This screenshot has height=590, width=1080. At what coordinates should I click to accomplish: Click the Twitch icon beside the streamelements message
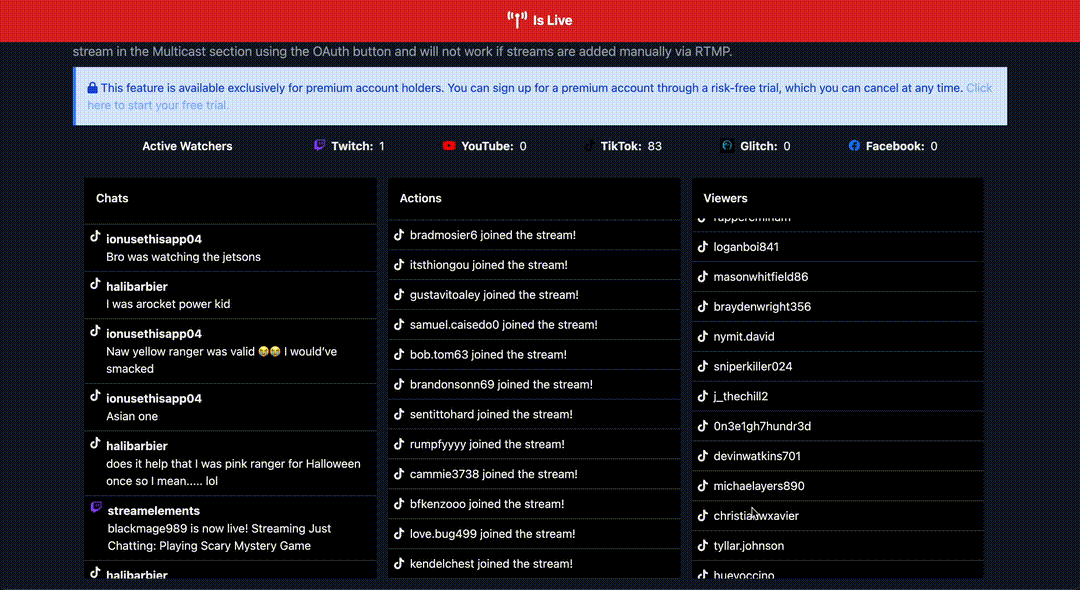click(x=95, y=507)
